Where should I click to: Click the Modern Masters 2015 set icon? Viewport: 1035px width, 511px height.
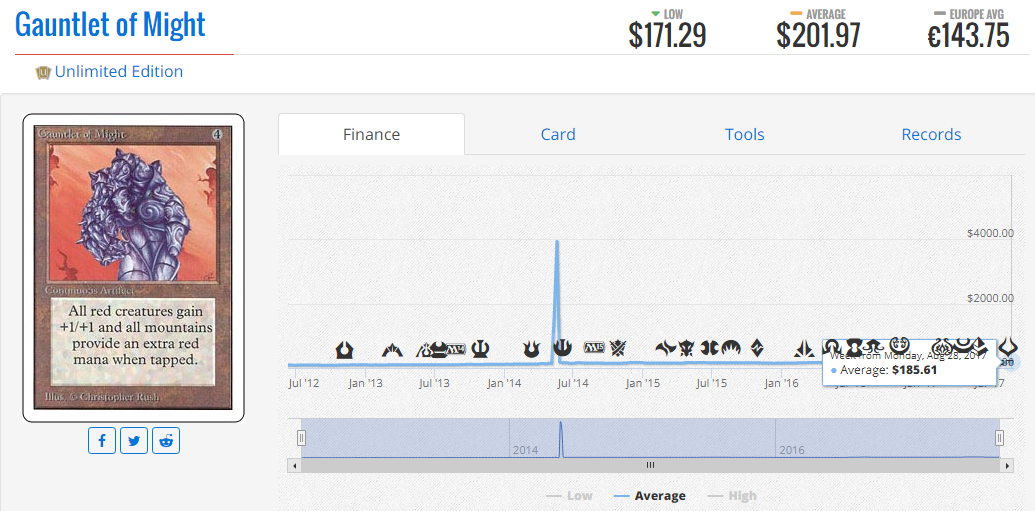710,348
